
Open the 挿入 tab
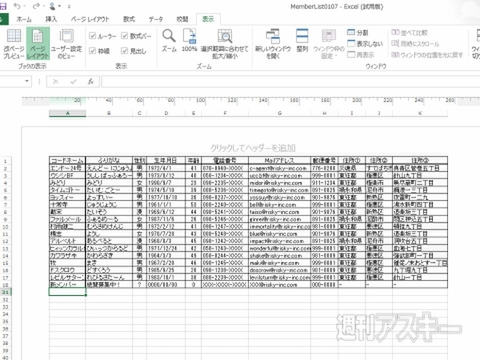click(51, 19)
